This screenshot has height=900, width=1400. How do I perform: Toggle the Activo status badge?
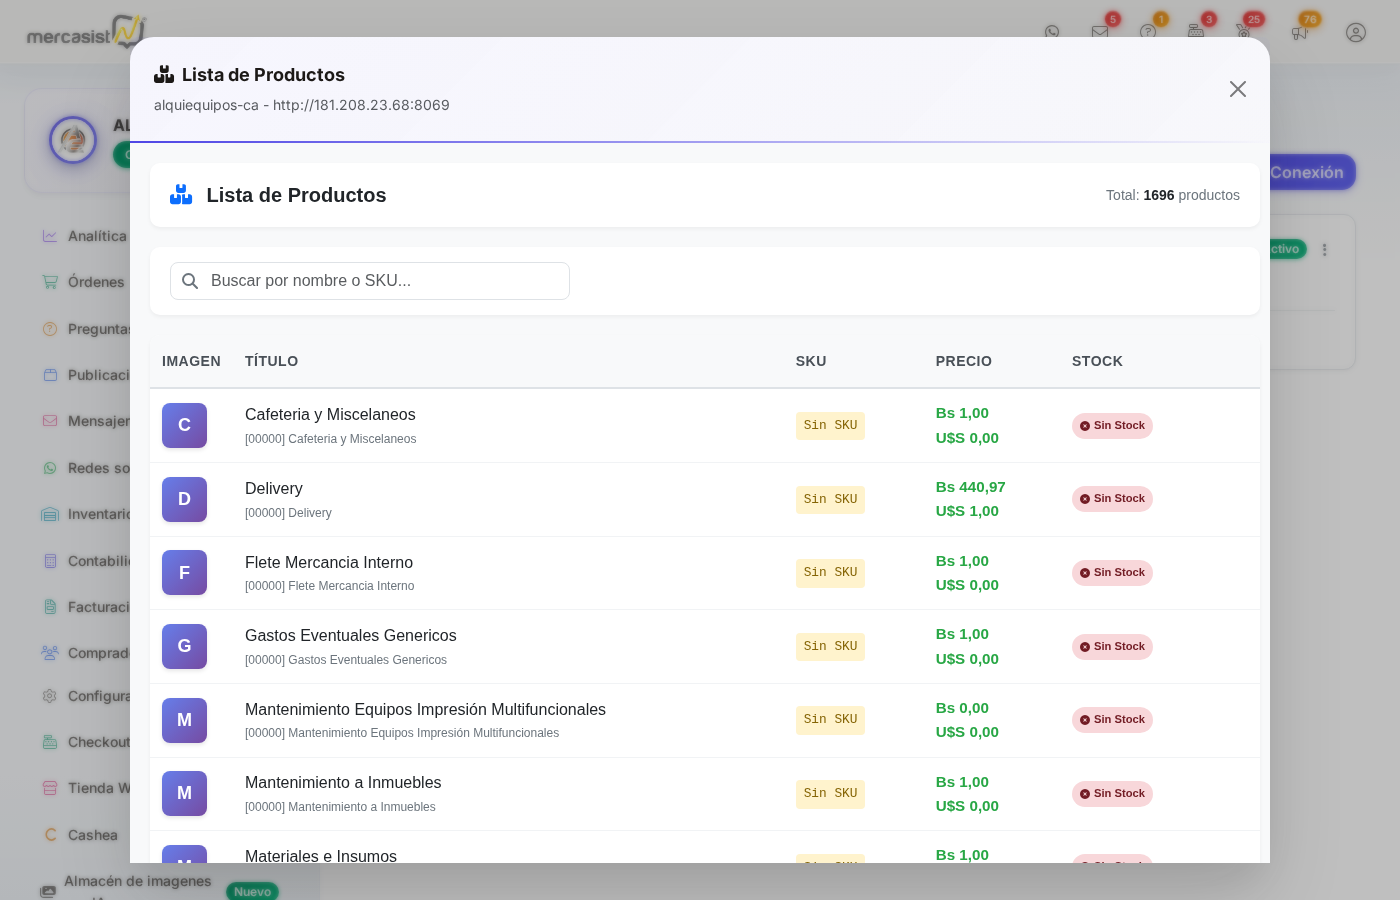point(1289,249)
